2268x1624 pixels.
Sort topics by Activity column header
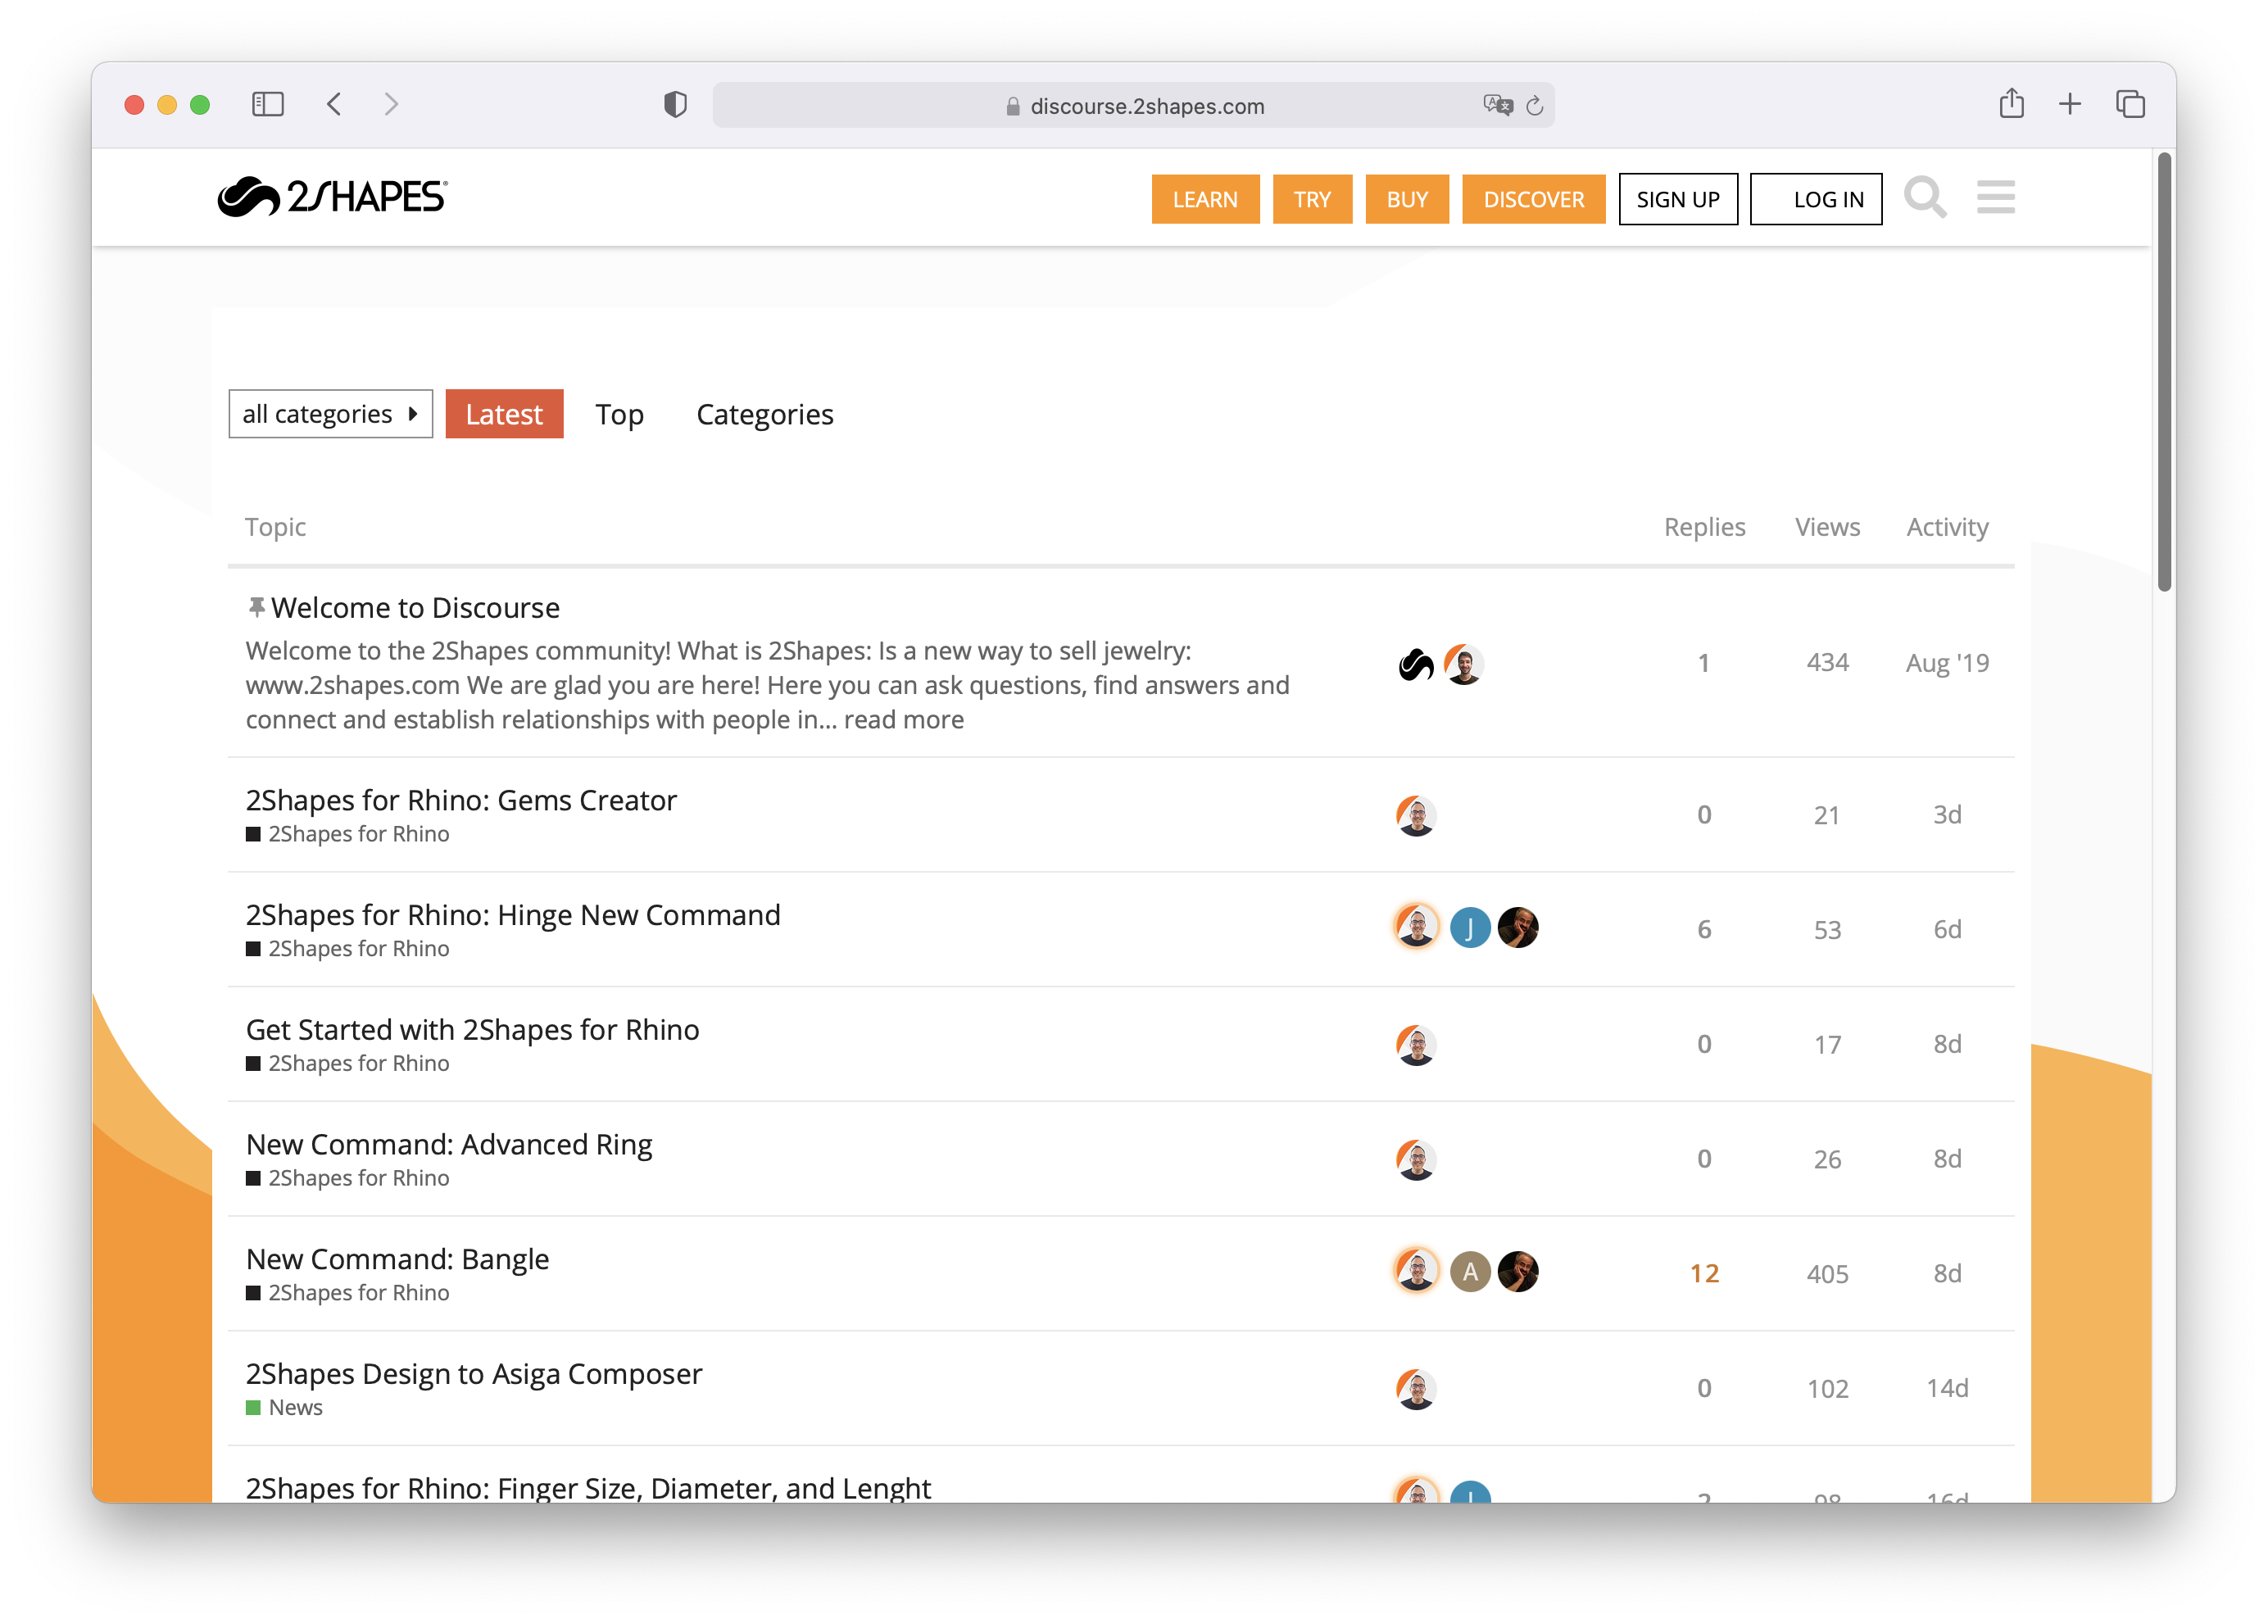(x=1946, y=527)
